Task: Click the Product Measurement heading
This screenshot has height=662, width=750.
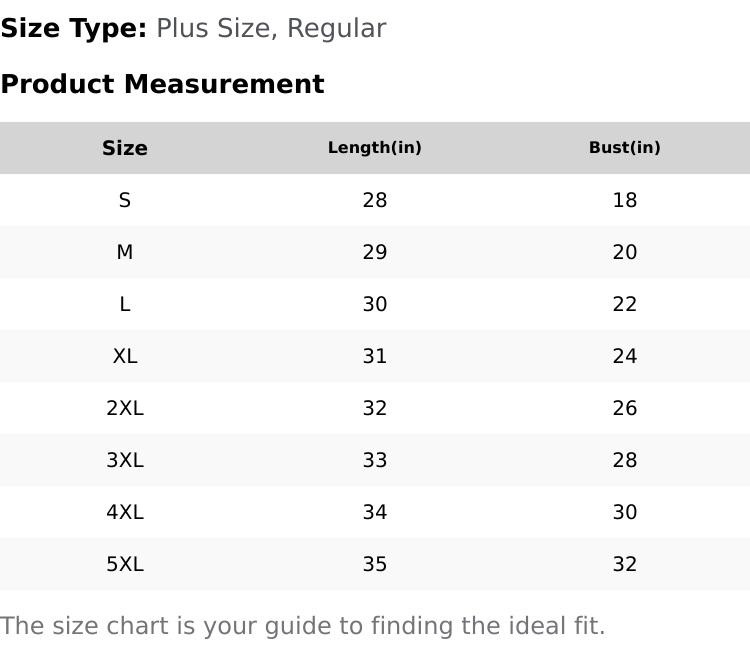Action: [162, 84]
